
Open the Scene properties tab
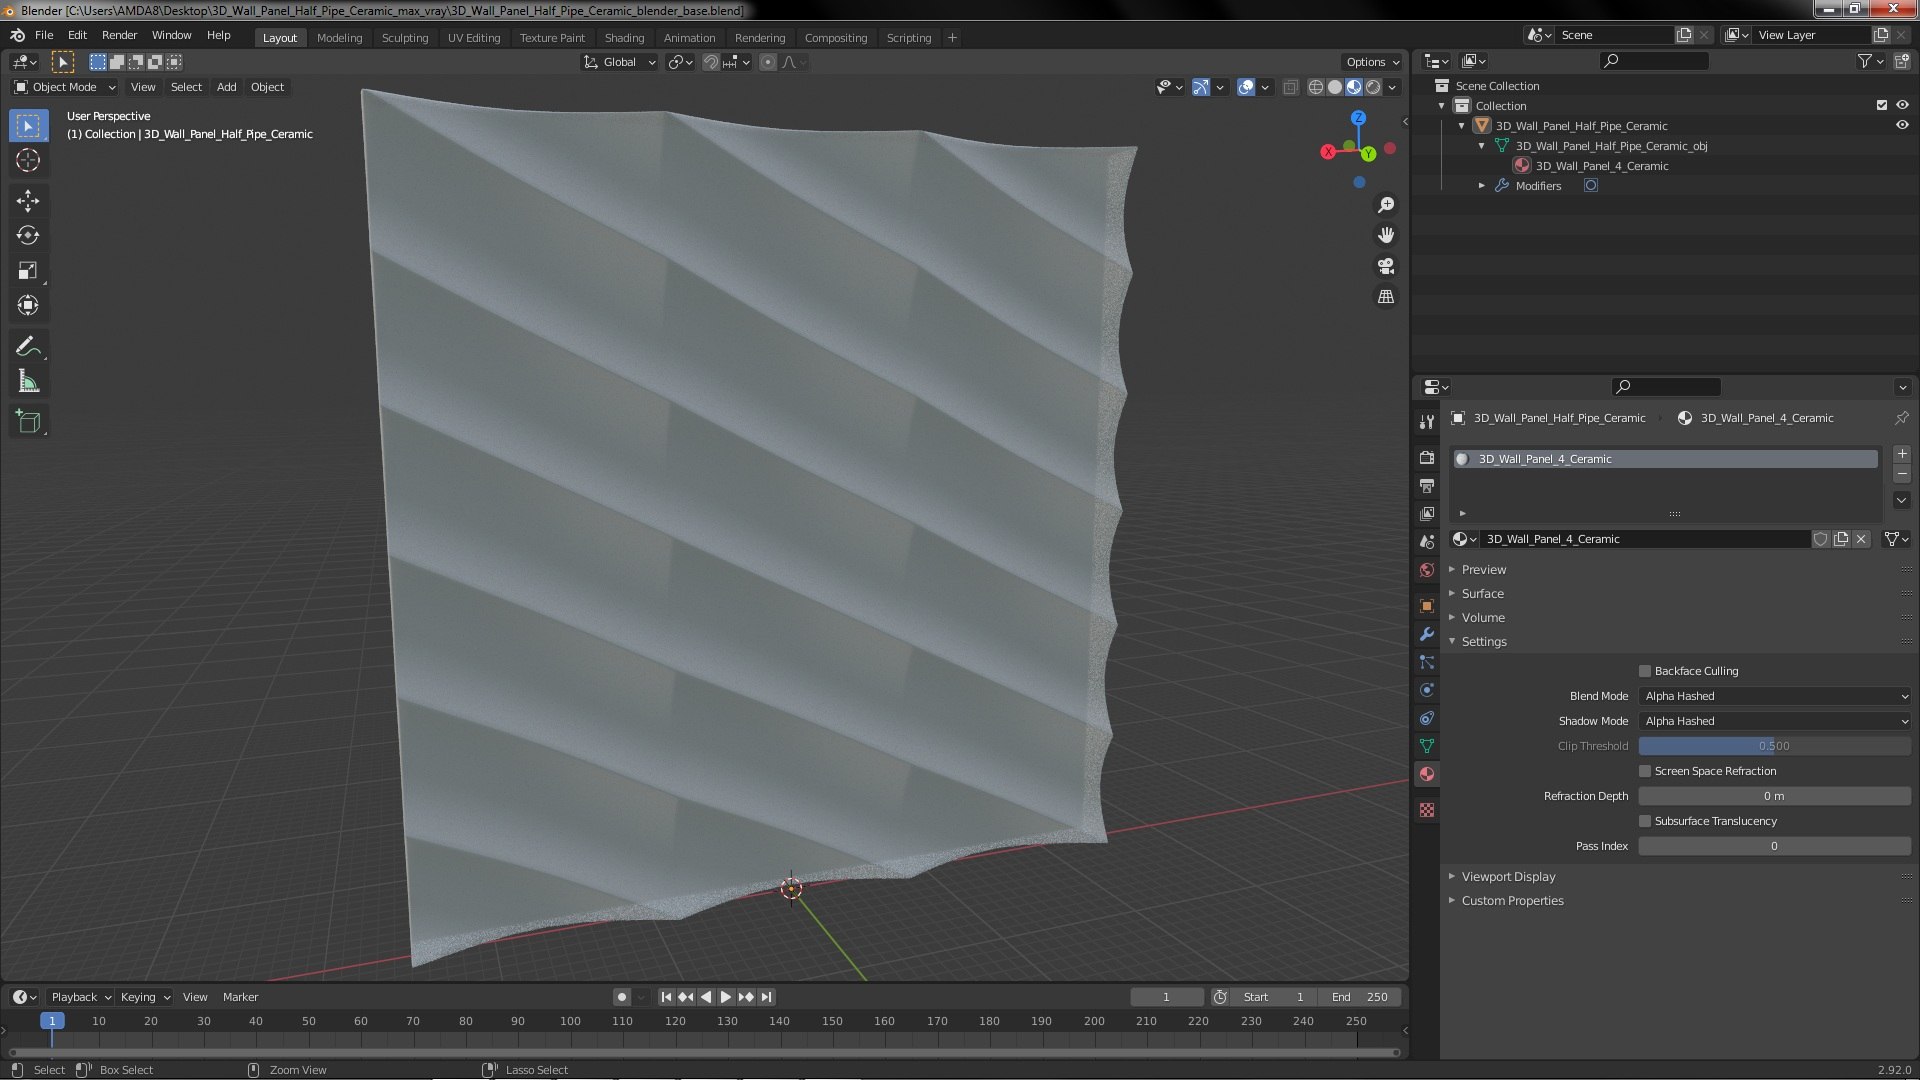pyautogui.click(x=1427, y=541)
